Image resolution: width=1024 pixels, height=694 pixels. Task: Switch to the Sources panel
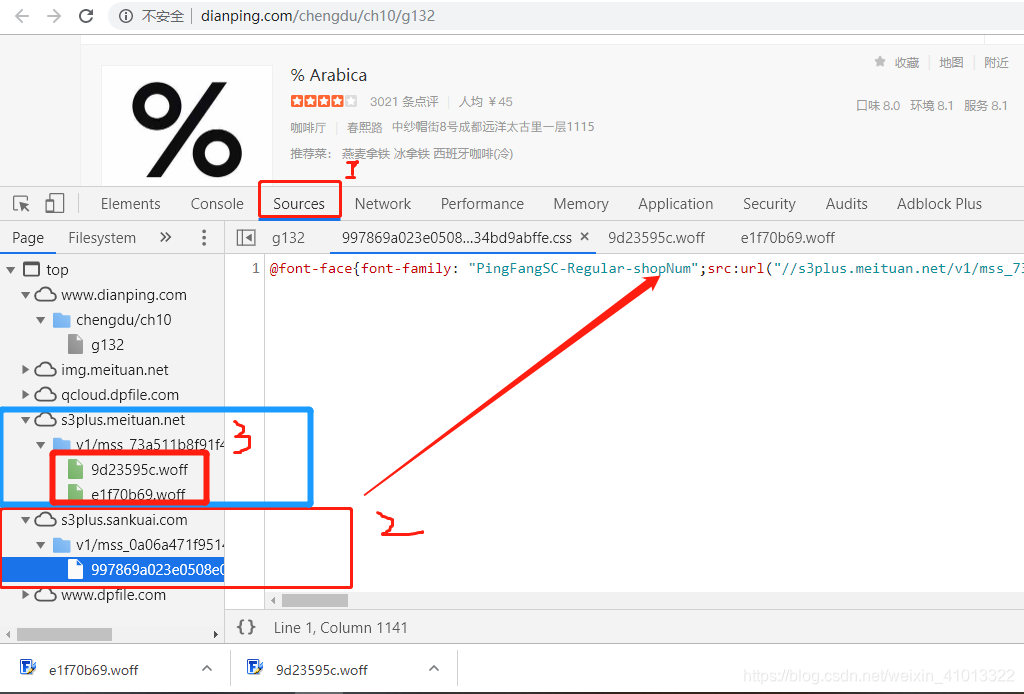pyautogui.click(x=299, y=204)
